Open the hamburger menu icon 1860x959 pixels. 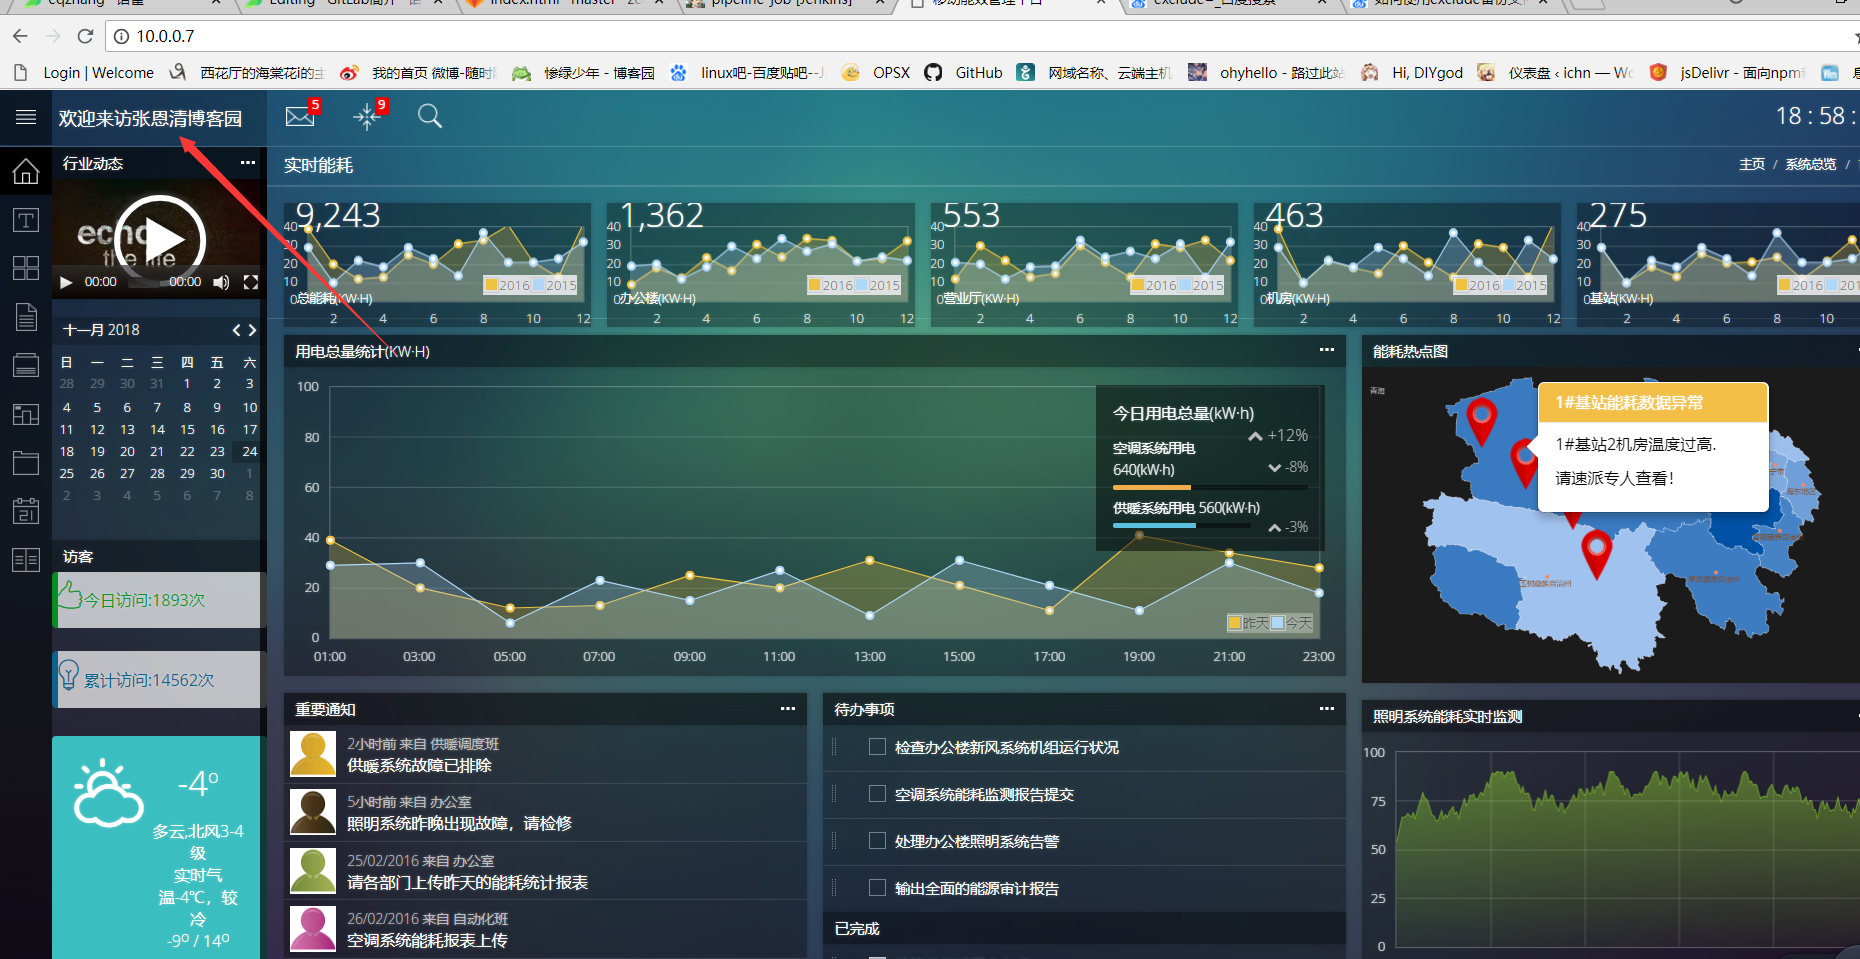pyautogui.click(x=26, y=117)
